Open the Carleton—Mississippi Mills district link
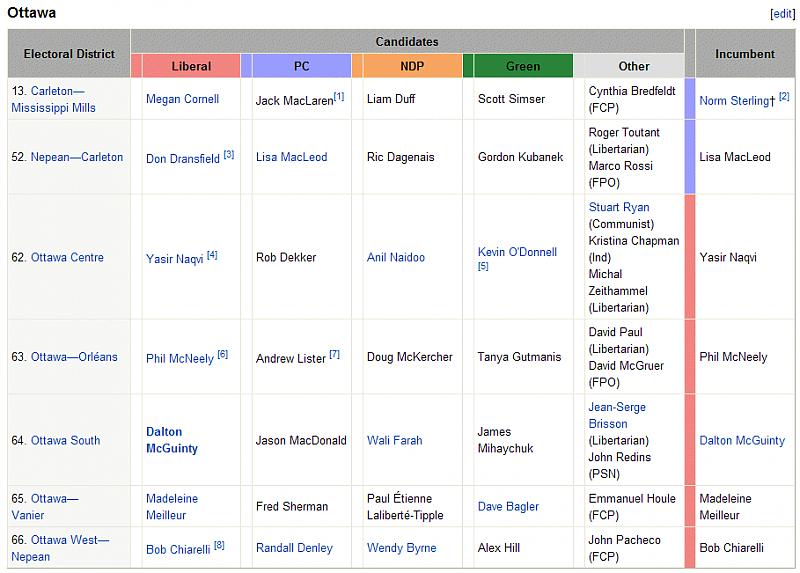The image size is (800, 573). (62, 99)
